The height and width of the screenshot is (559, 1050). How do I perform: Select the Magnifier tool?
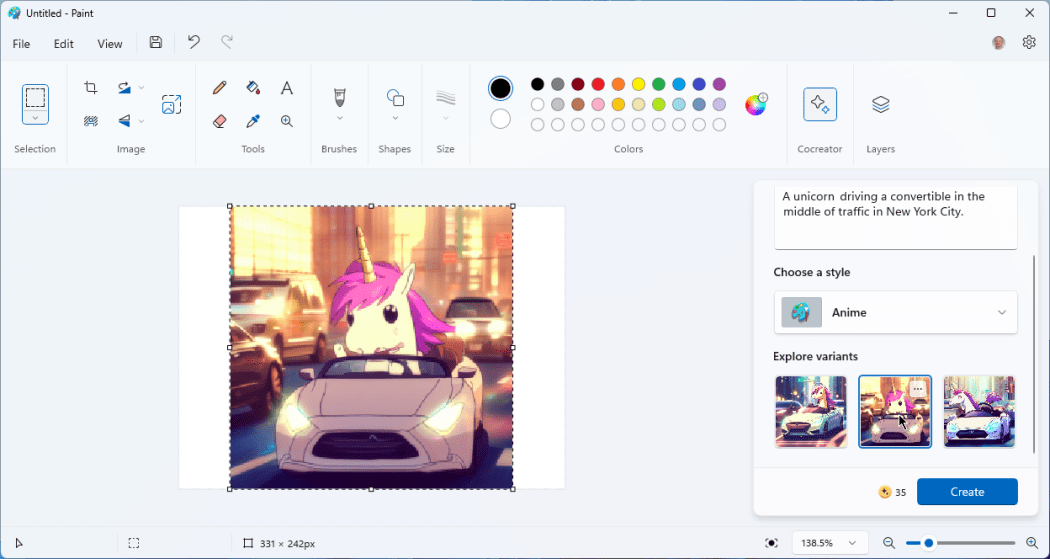coord(286,121)
